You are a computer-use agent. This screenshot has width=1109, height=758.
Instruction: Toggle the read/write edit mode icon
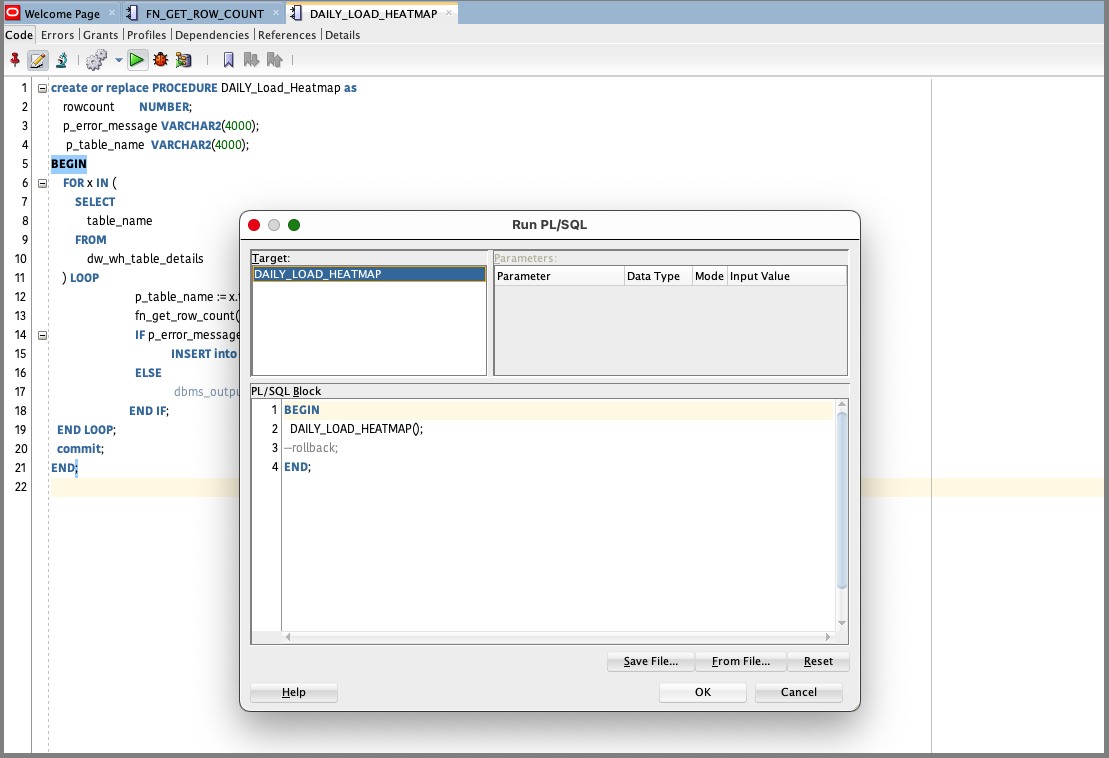pyautogui.click(x=37, y=61)
